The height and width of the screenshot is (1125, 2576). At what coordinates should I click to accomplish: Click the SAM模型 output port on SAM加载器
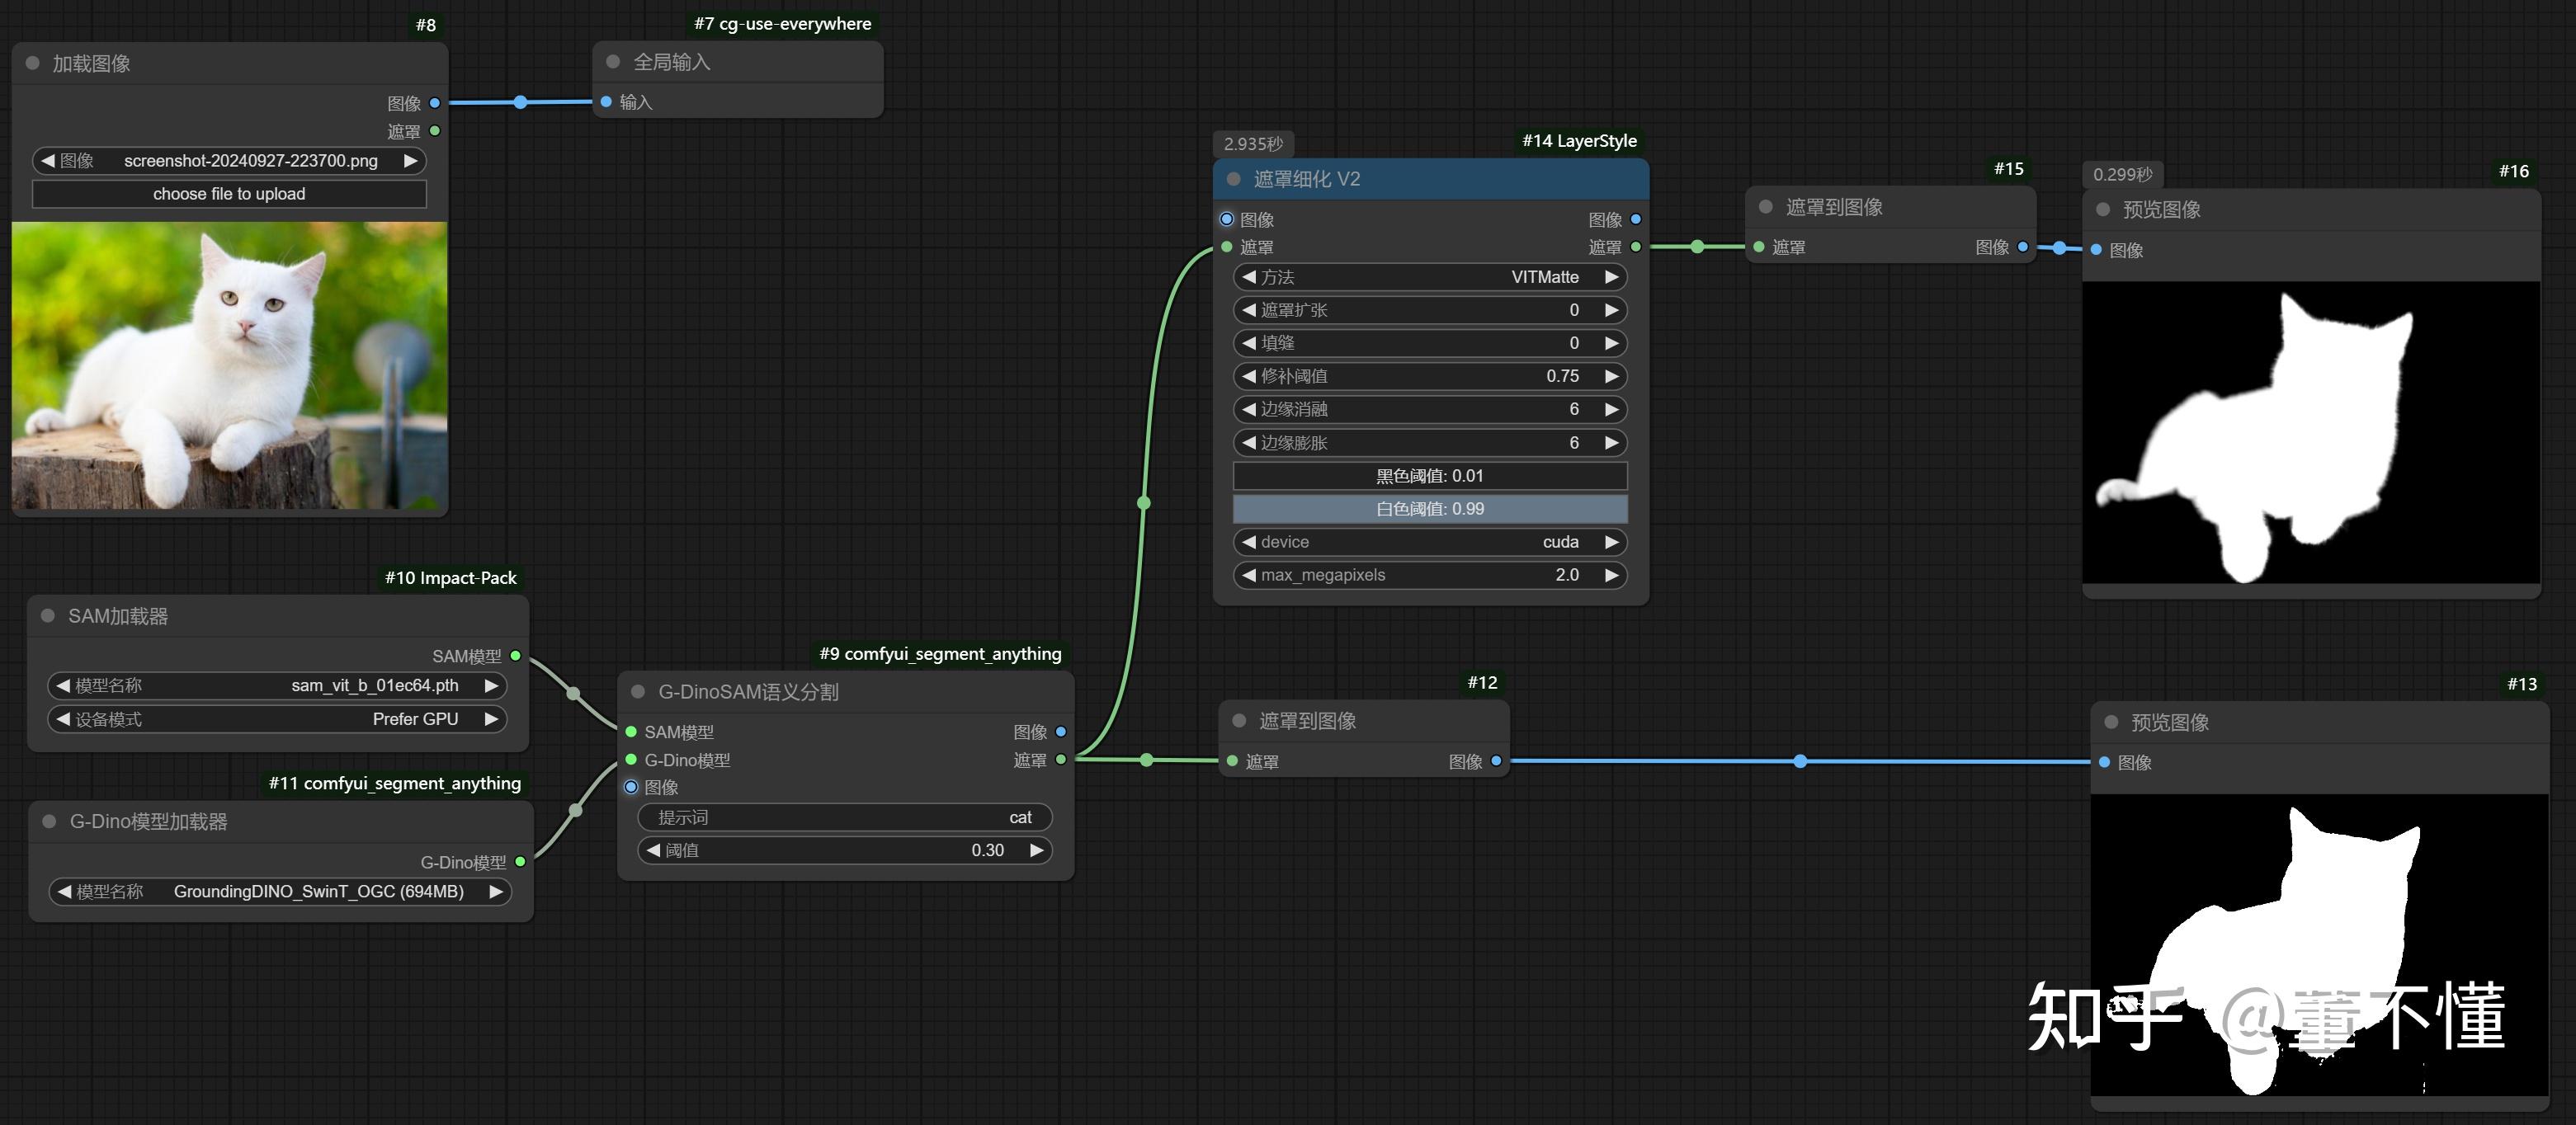point(516,656)
